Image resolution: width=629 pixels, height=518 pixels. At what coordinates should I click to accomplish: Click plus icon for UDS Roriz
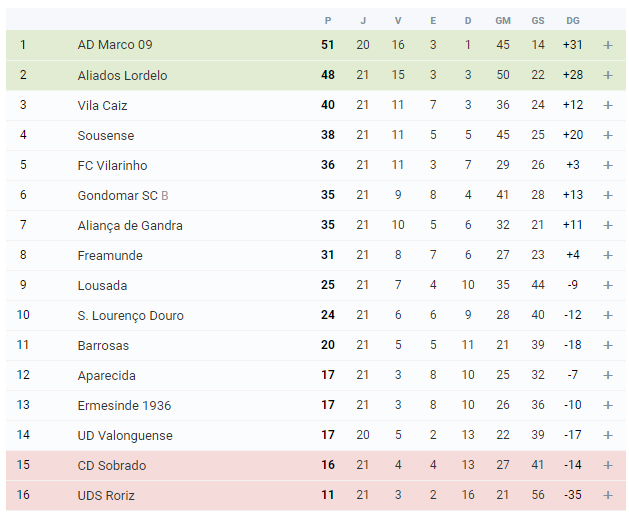point(608,495)
